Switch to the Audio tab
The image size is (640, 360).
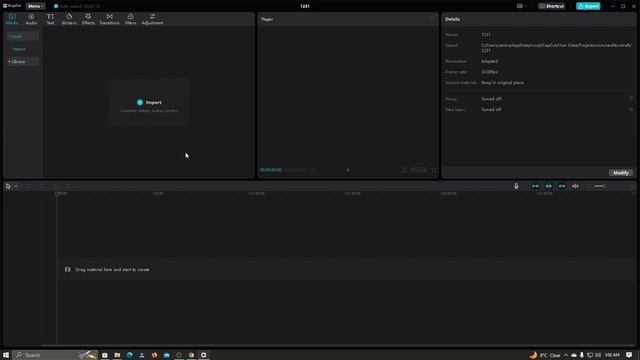point(31,19)
